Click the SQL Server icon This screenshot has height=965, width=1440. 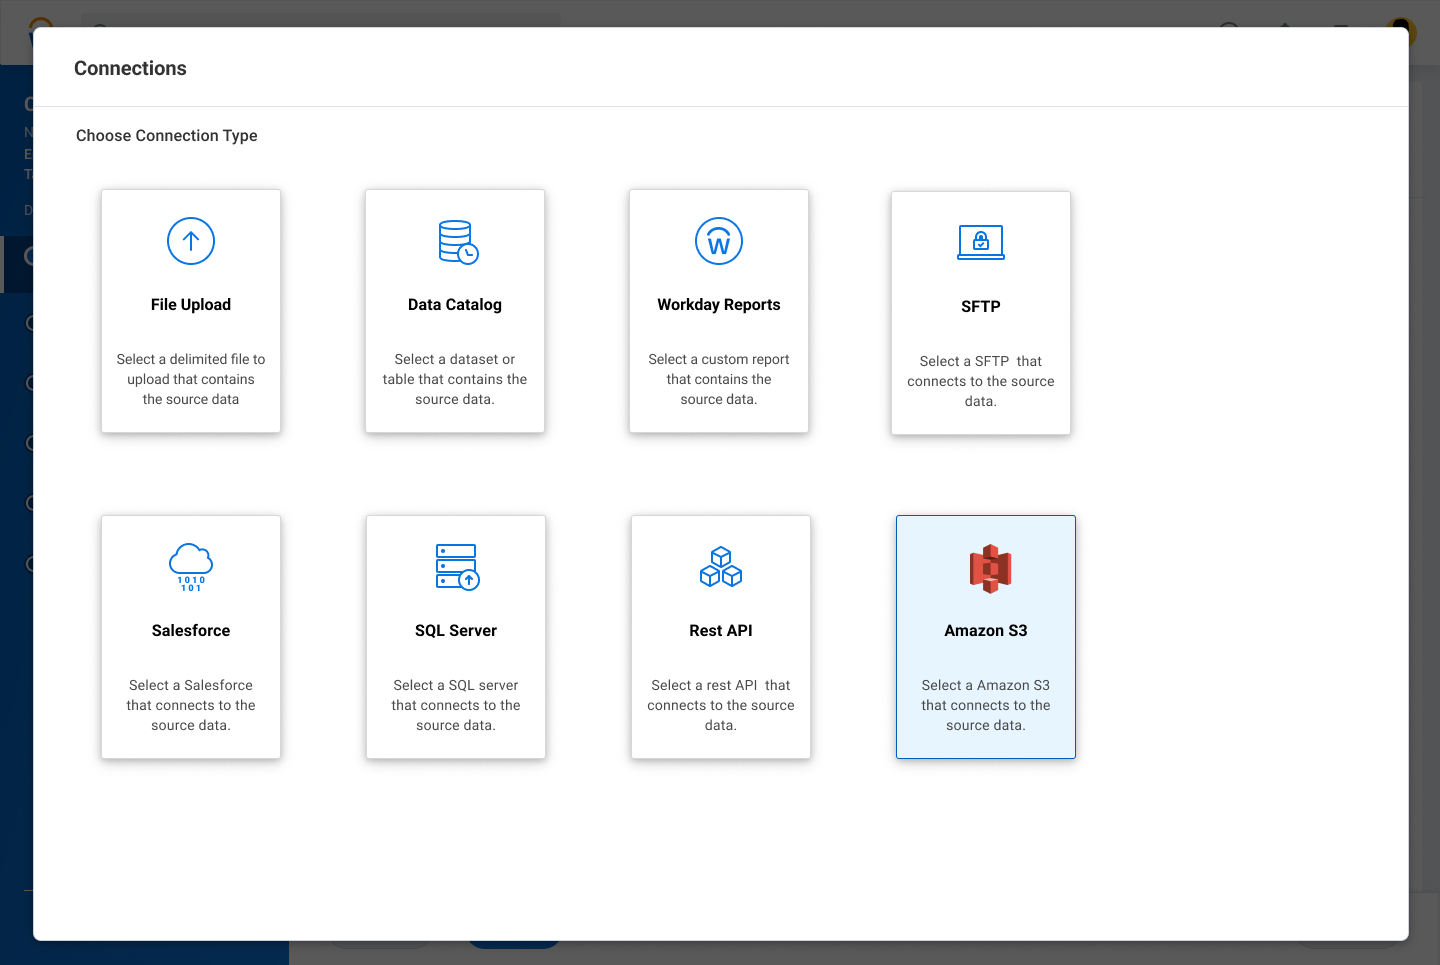[458, 567]
